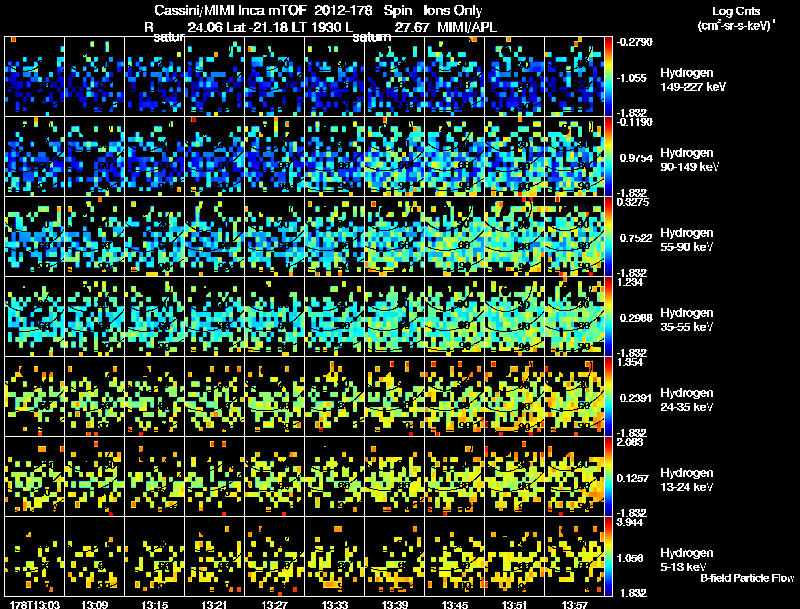
Task: Click the color bar beside Hydrogen 149-227 keV
Action: 609,76
